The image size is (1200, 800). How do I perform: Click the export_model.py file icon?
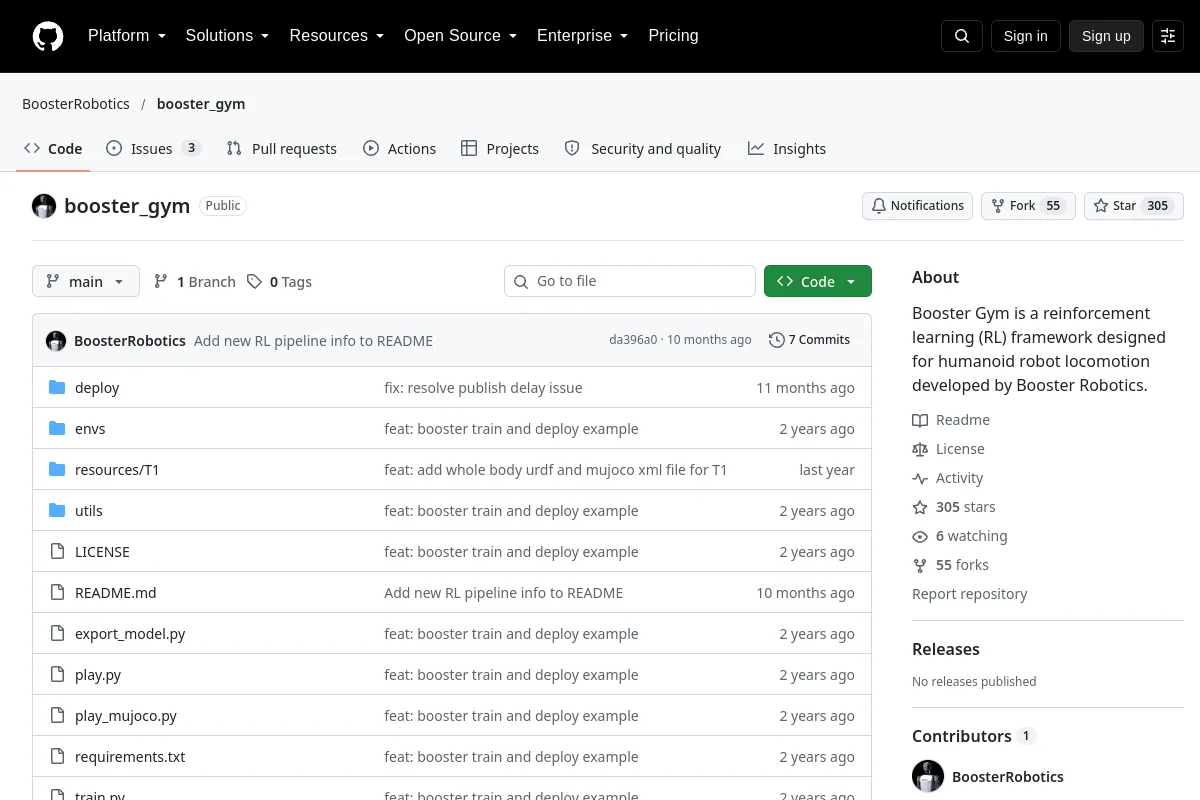57,634
